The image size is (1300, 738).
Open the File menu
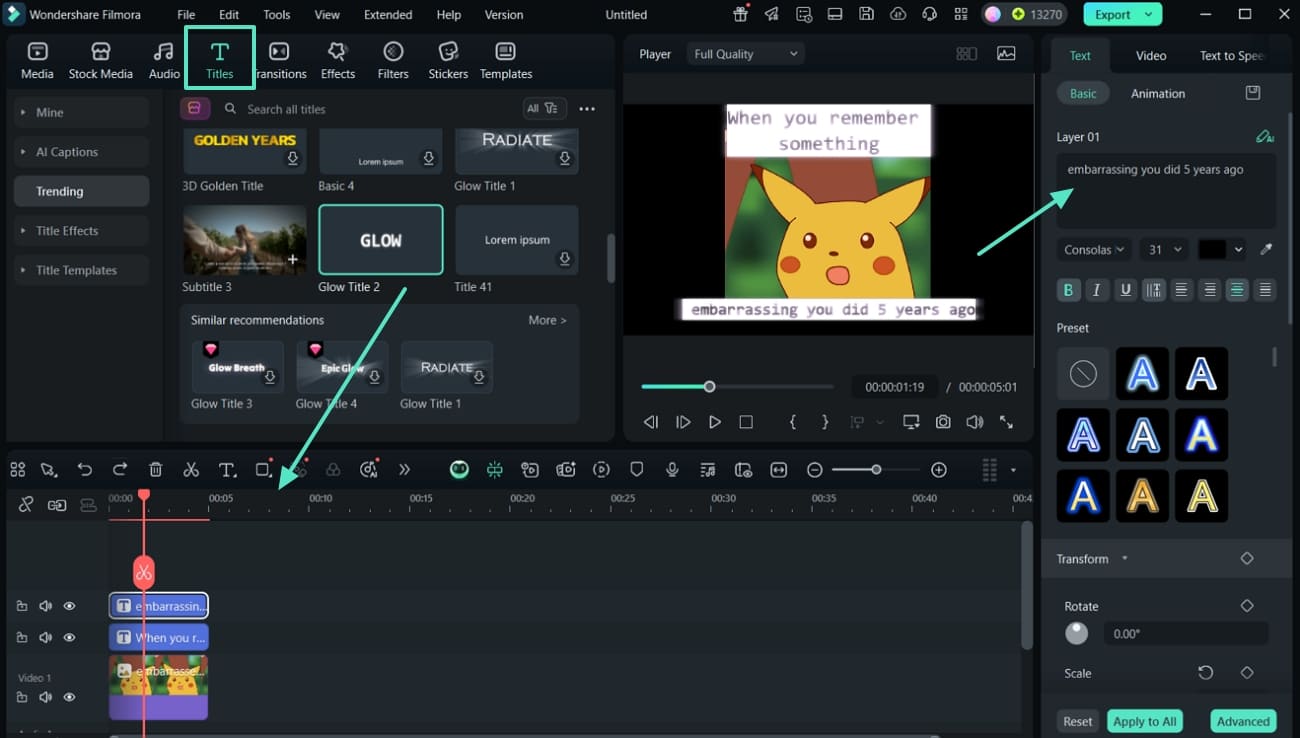[x=186, y=15]
